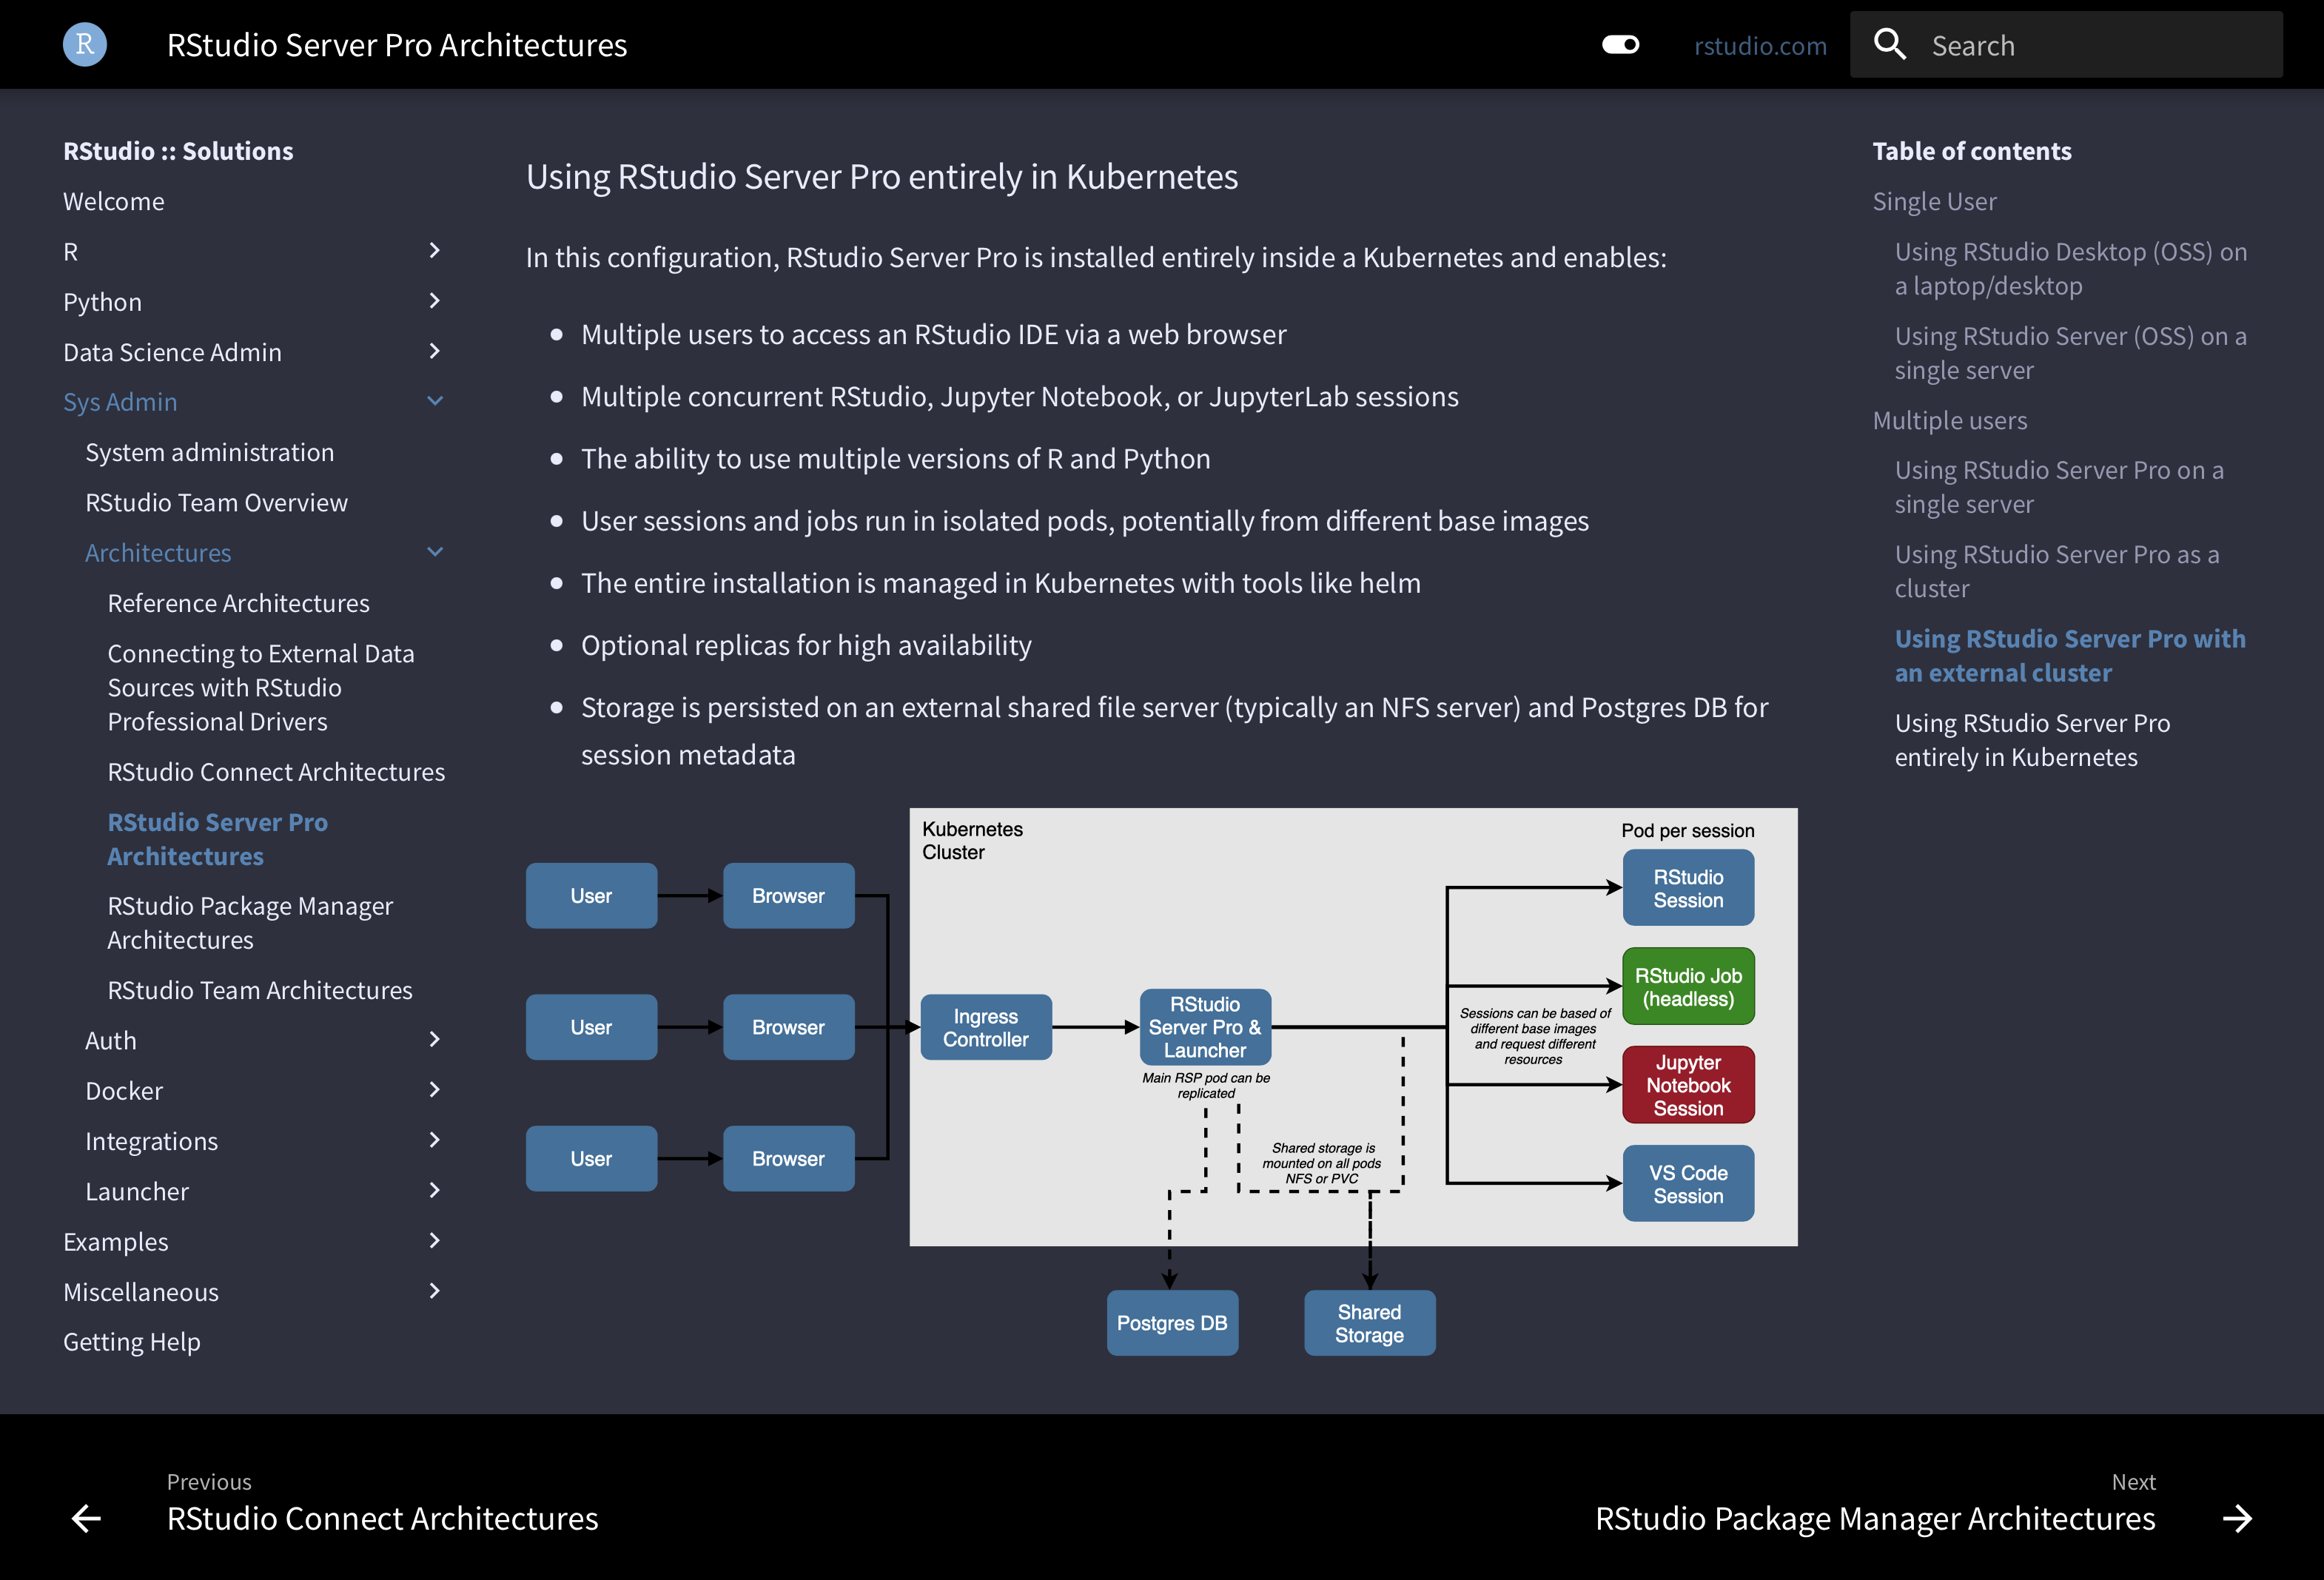Open RStudio Team Overview page
Image resolution: width=2324 pixels, height=1580 pixels.
[x=216, y=502]
